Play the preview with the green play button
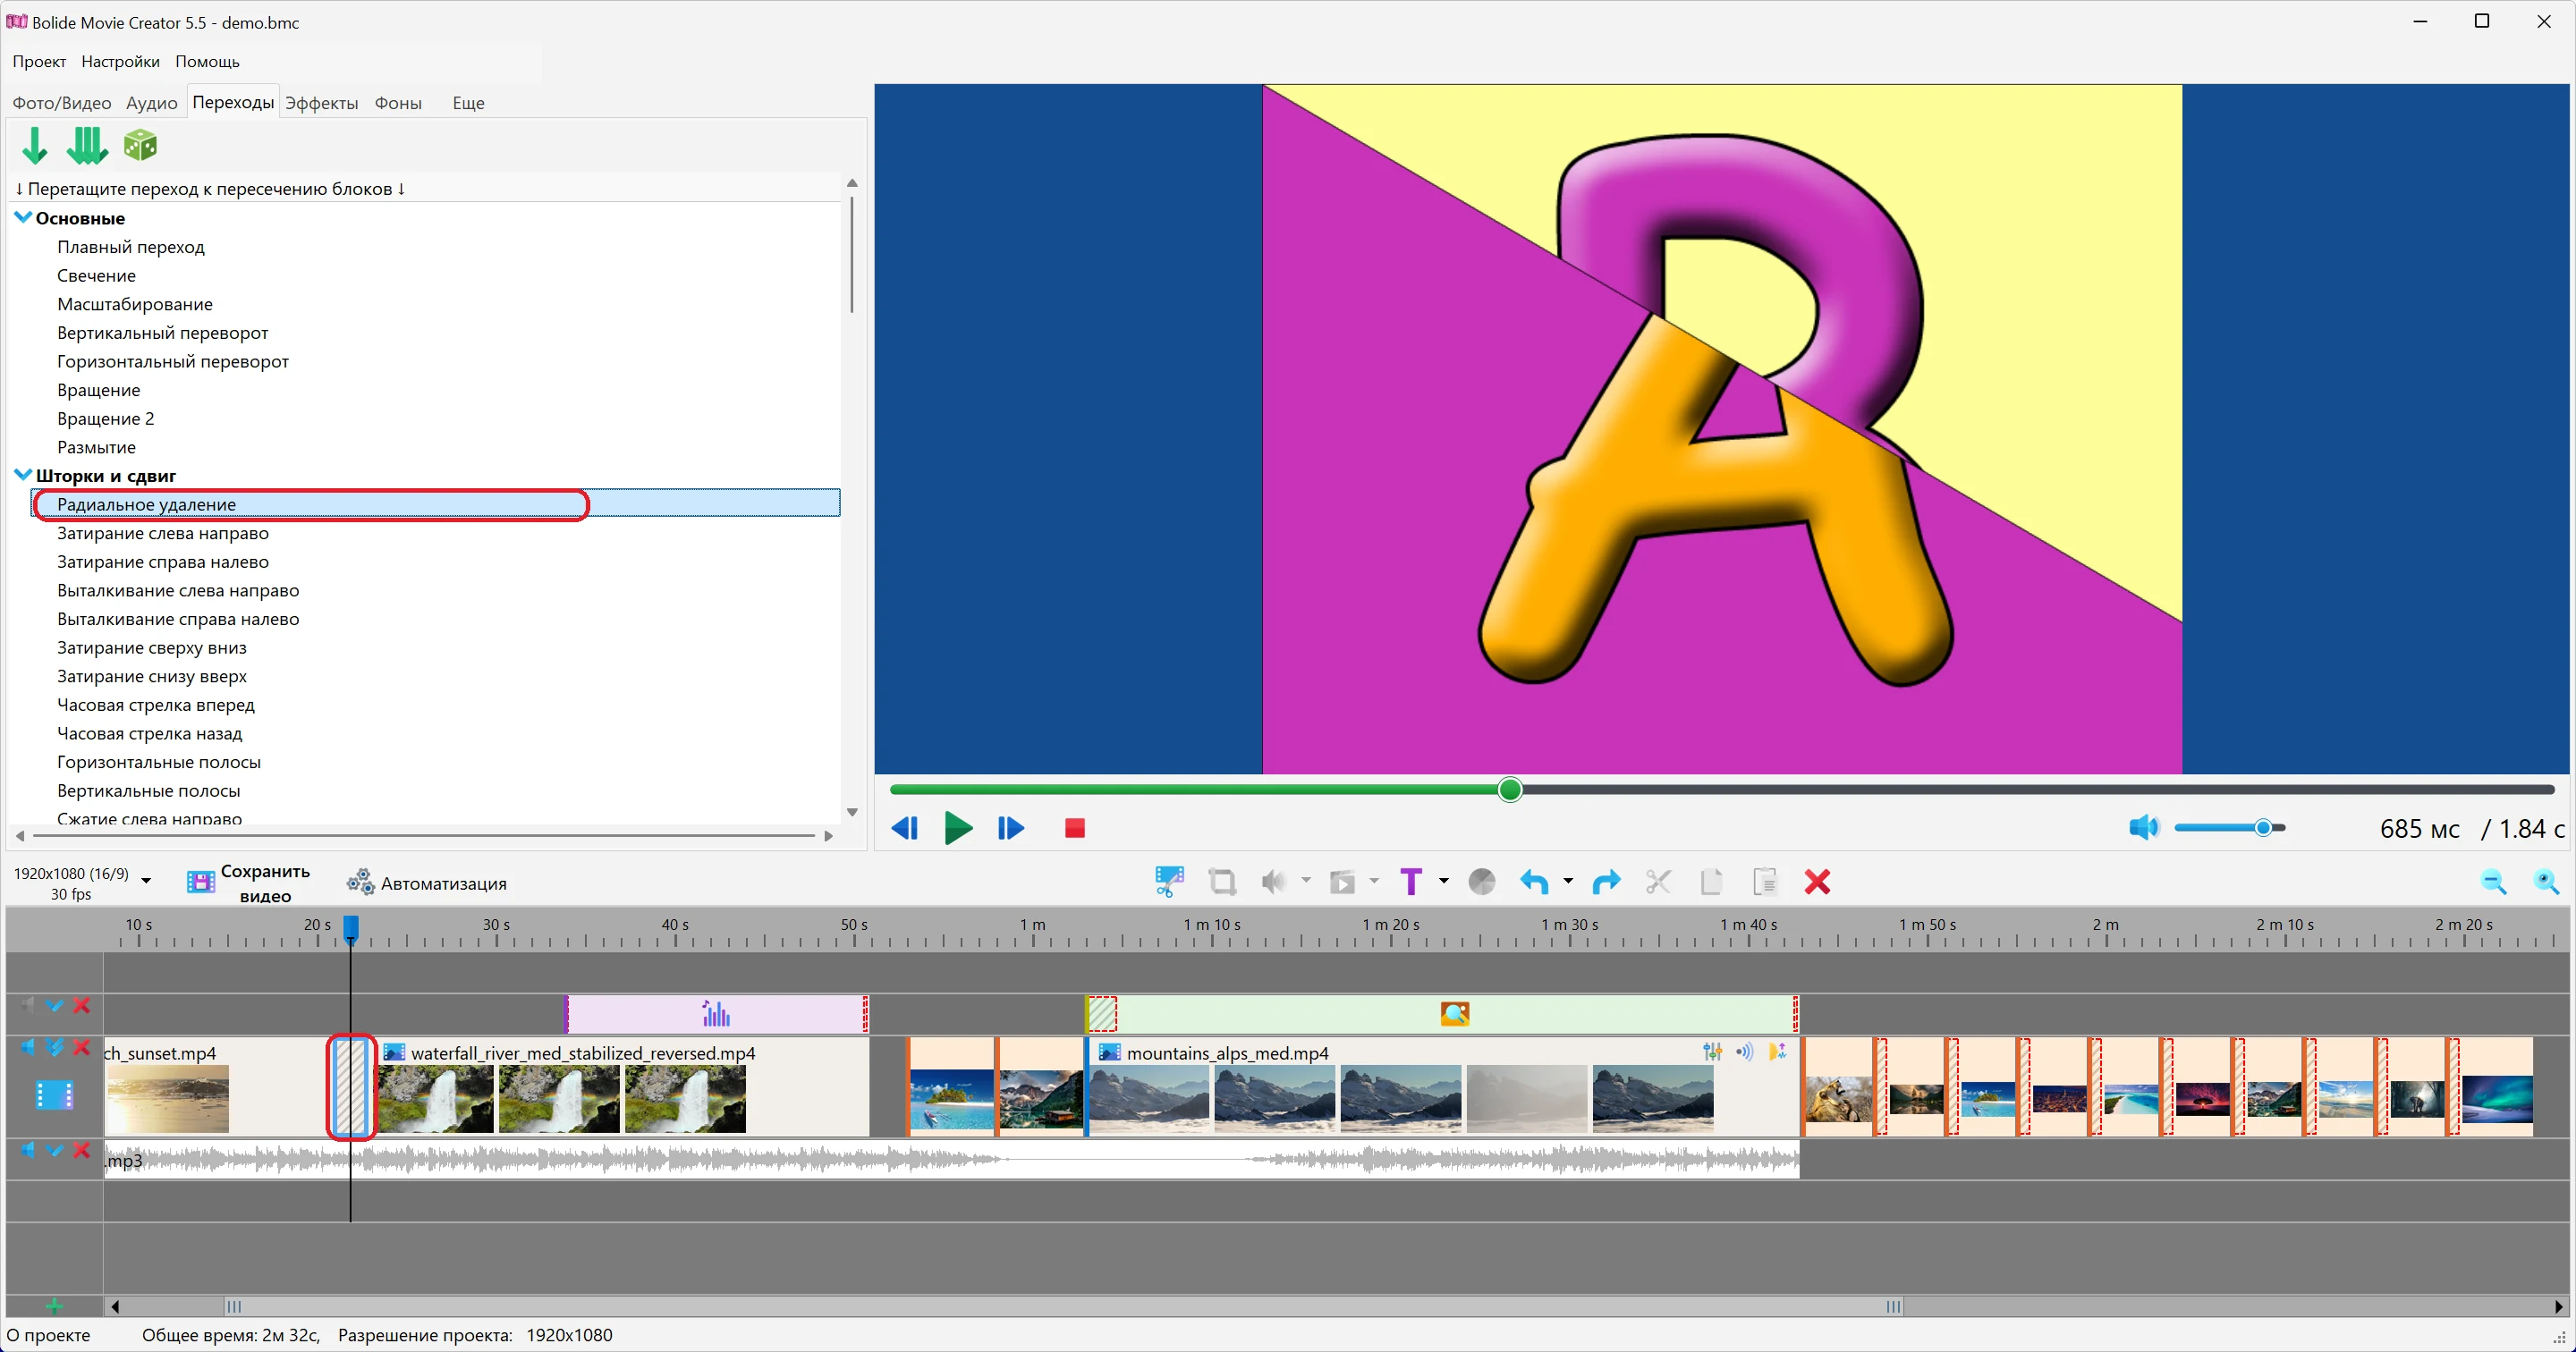 [958, 828]
